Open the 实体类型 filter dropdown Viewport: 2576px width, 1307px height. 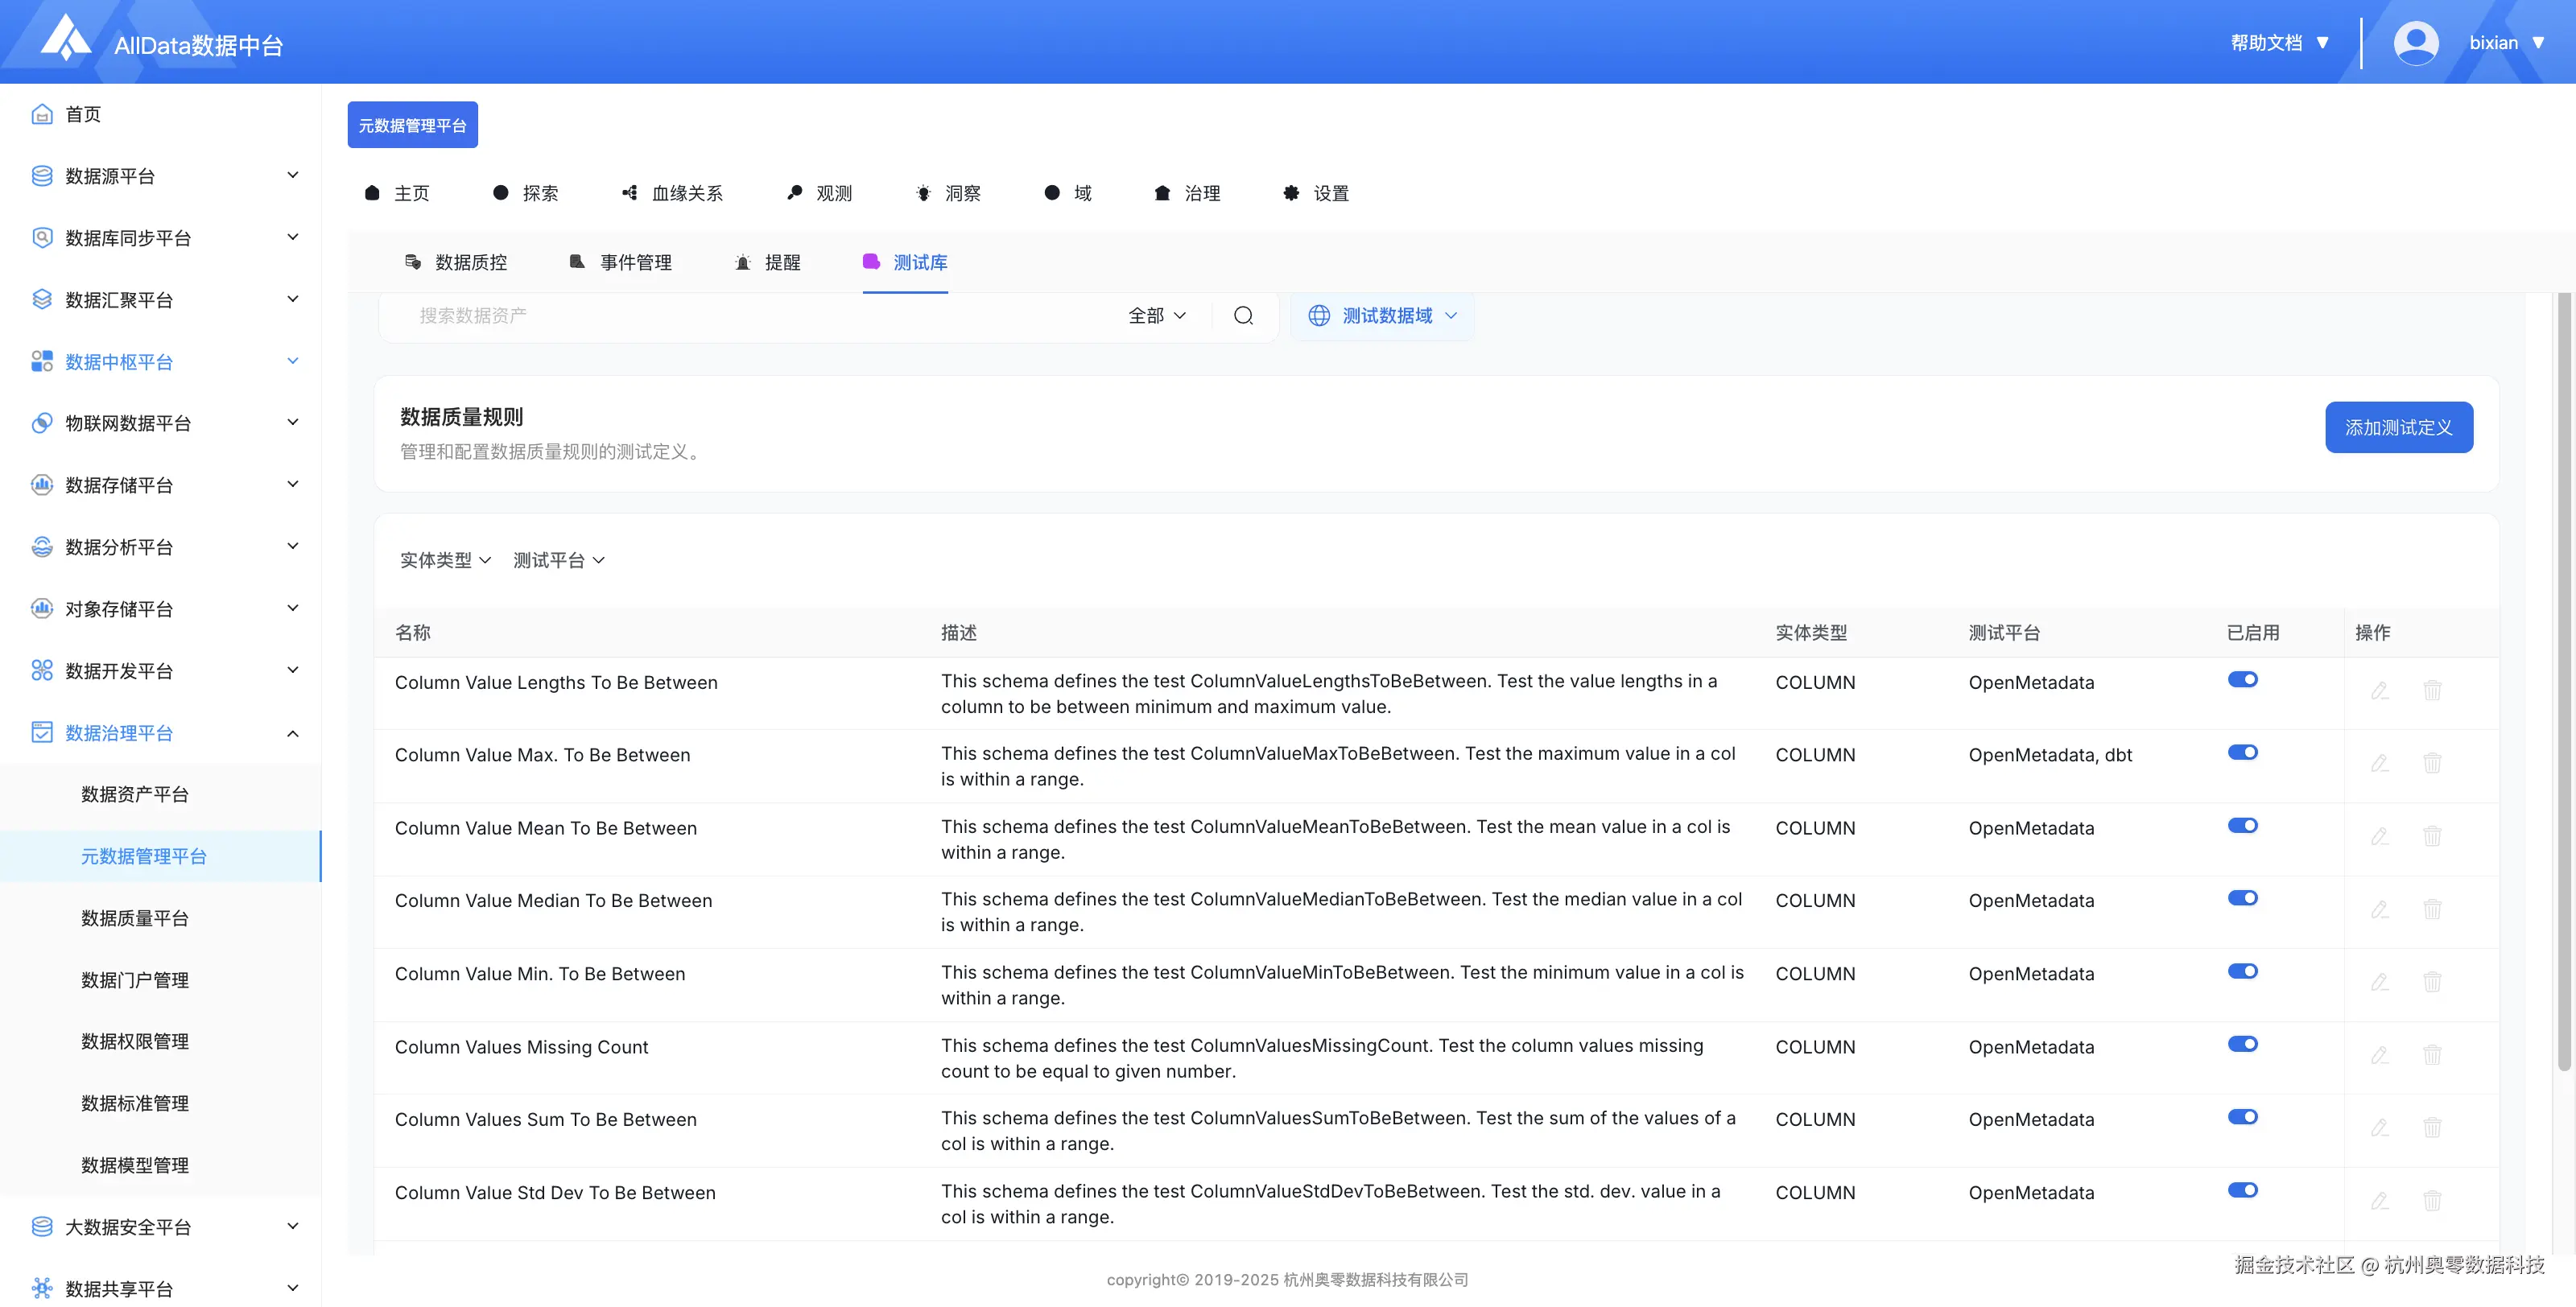pyautogui.click(x=445, y=560)
